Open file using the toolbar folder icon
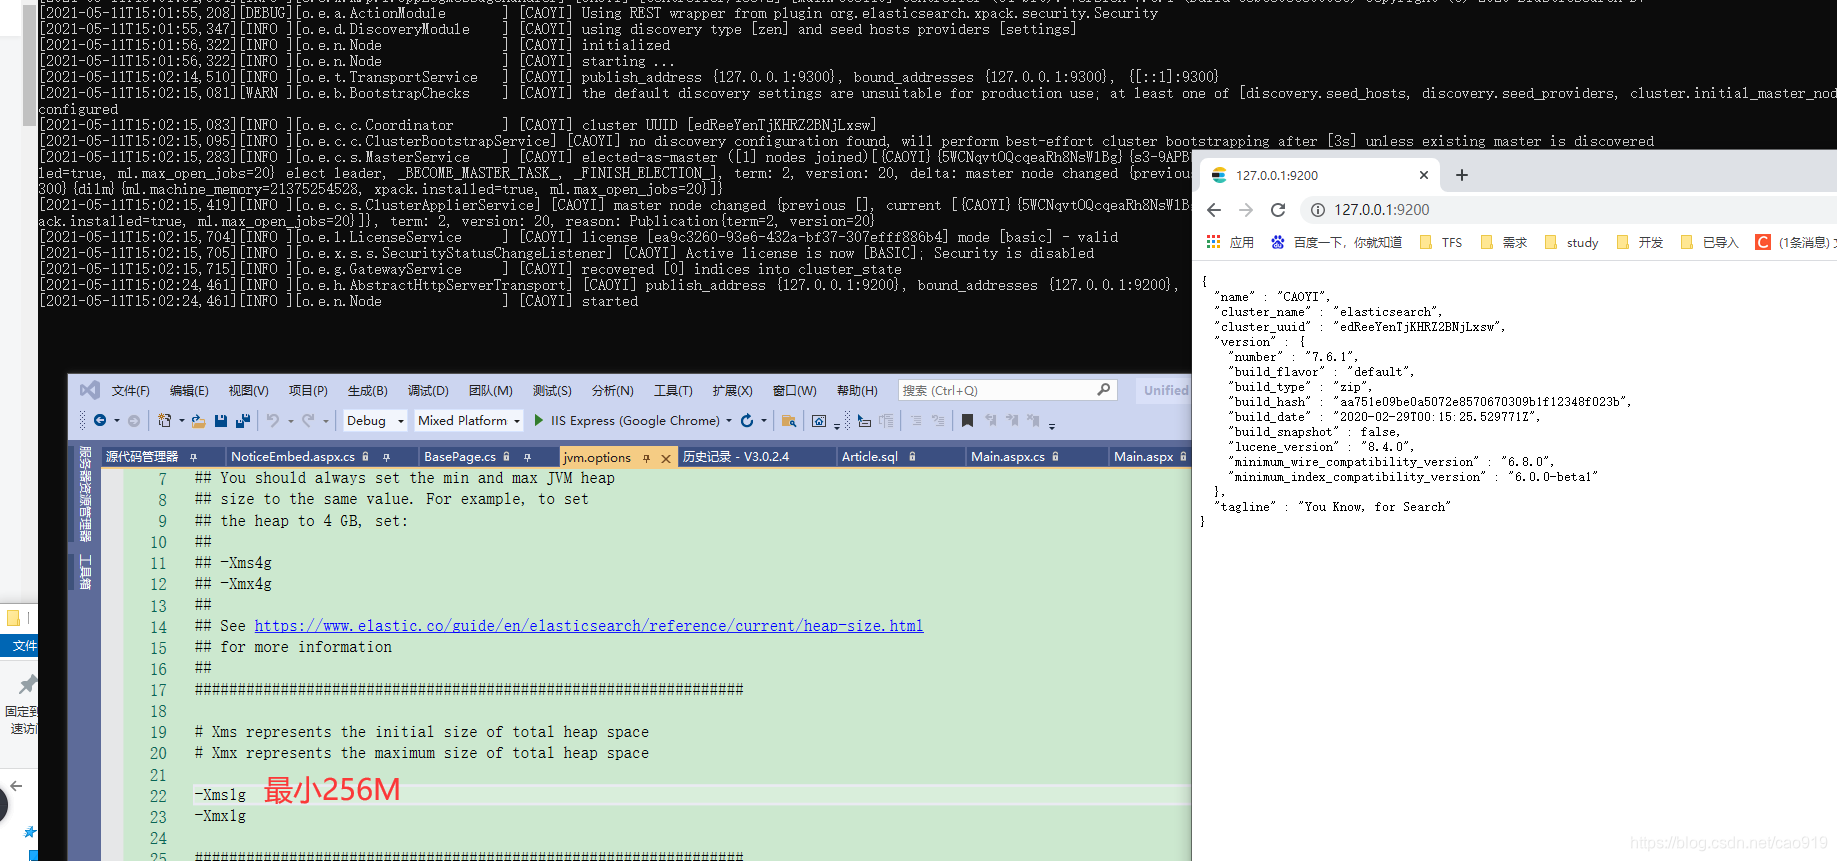Viewport: 1837px width, 861px height. (x=198, y=421)
